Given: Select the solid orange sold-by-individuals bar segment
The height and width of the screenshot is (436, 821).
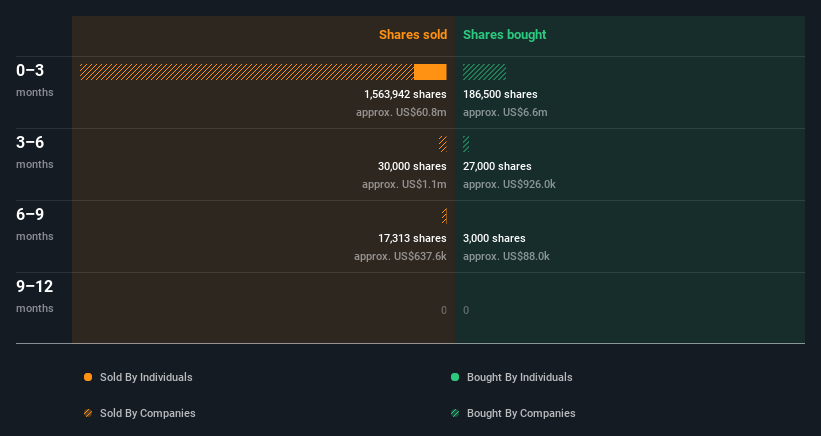Looking at the screenshot, I should 430,72.
